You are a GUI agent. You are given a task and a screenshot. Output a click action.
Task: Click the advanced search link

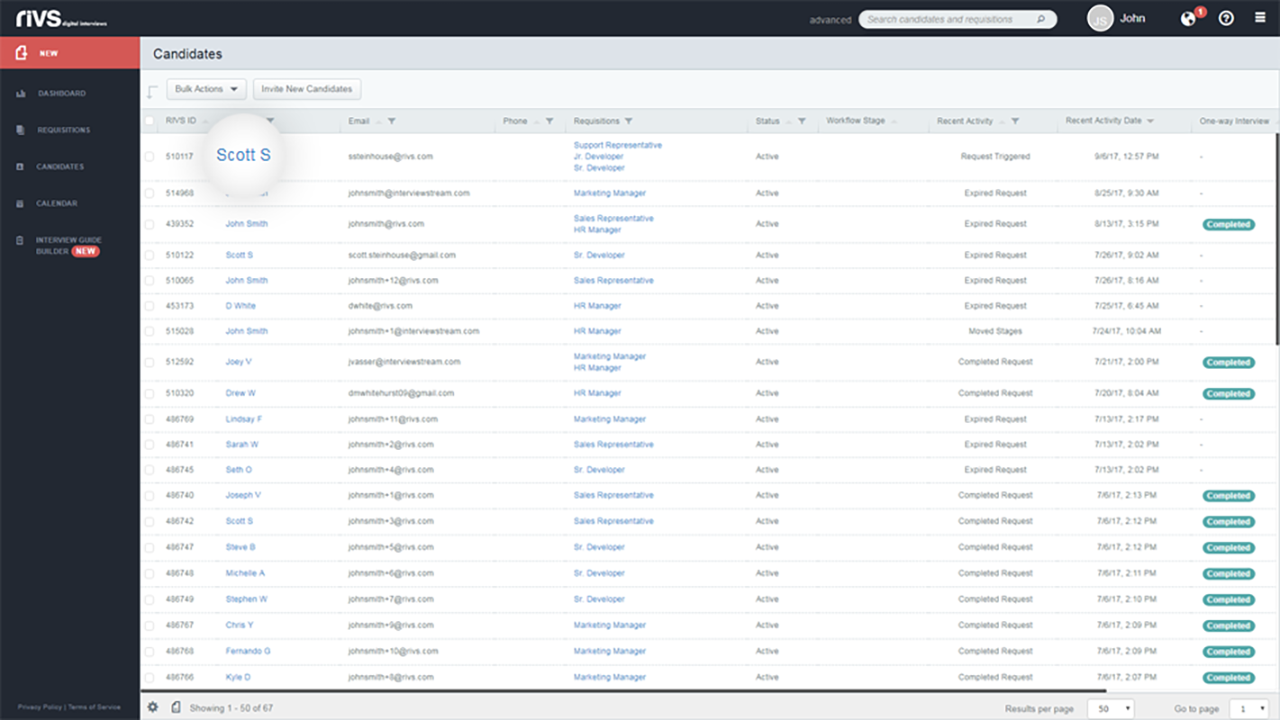coord(830,19)
